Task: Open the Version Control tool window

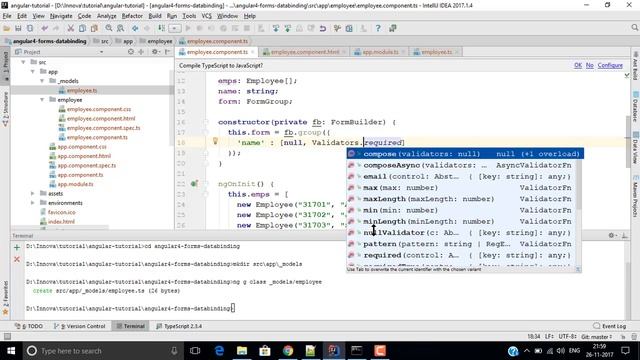Action: (80, 326)
